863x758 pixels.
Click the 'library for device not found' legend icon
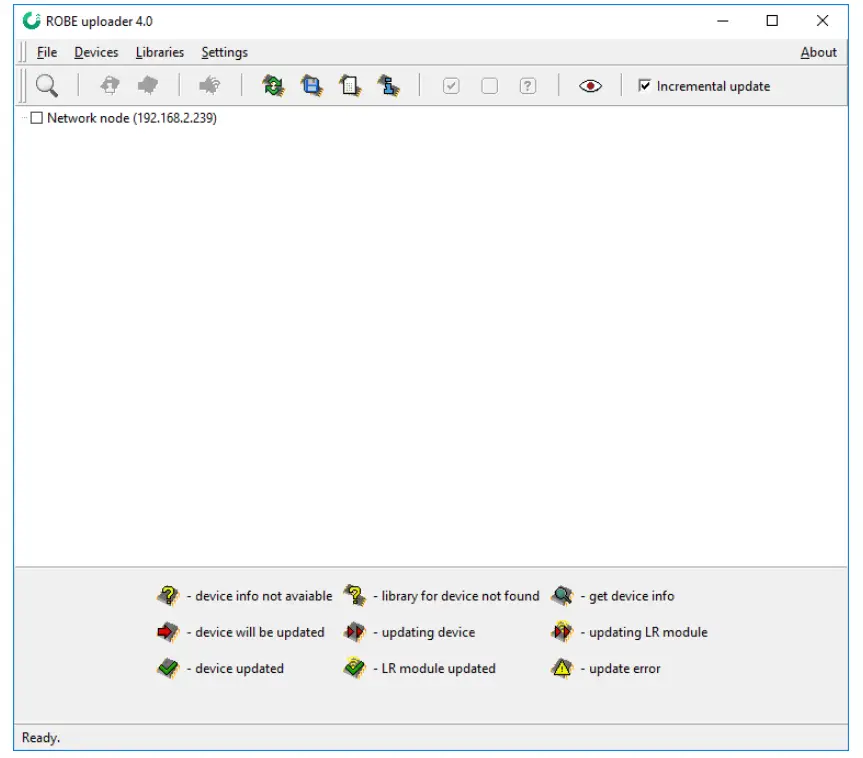pos(355,596)
